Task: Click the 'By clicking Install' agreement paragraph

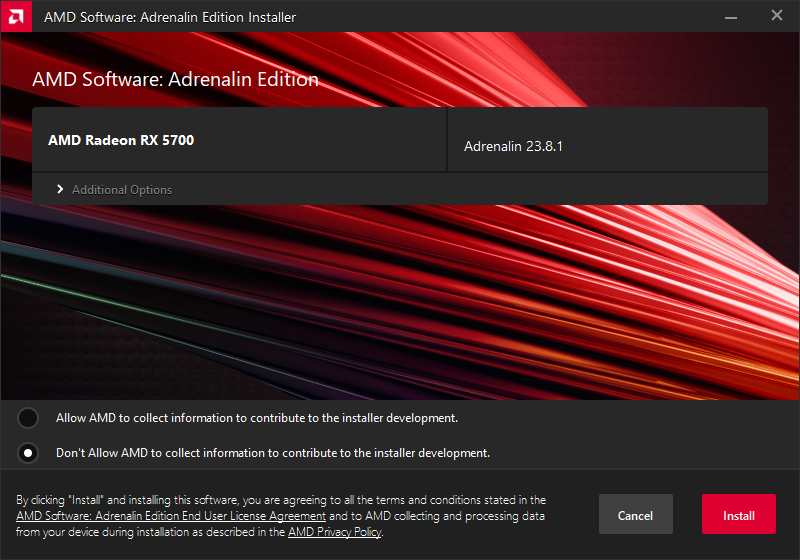Action: coord(280,500)
